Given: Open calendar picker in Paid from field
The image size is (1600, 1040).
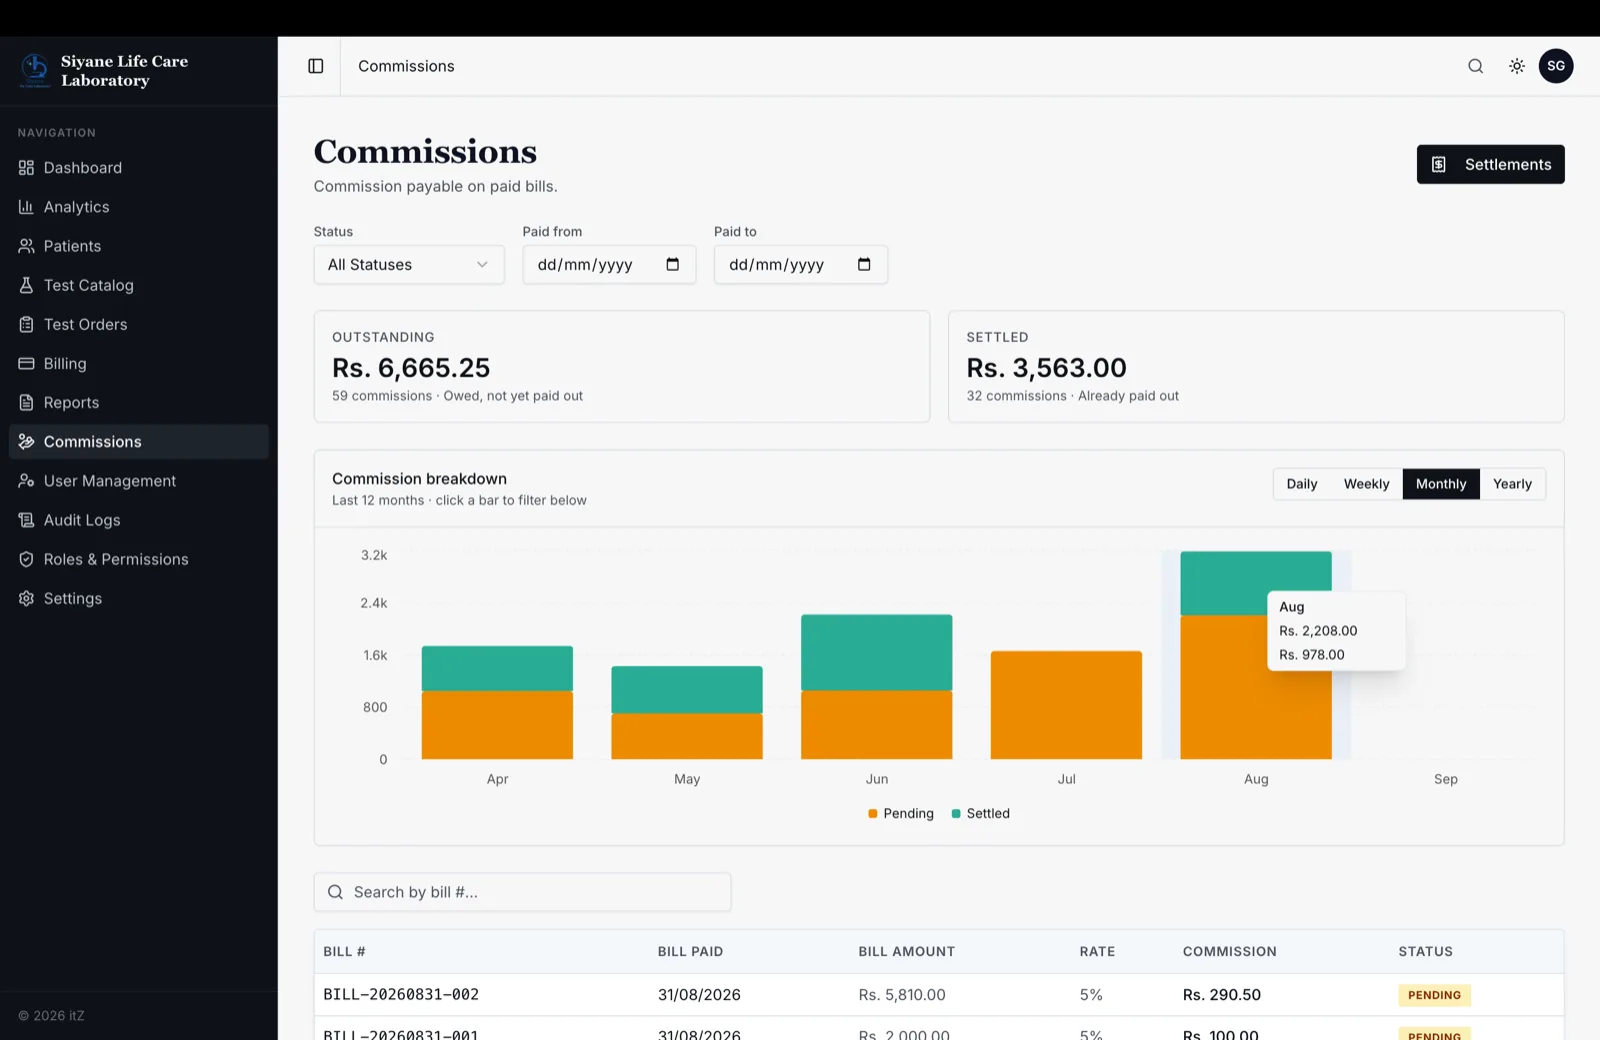Looking at the screenshot, I should coord(672,264).
